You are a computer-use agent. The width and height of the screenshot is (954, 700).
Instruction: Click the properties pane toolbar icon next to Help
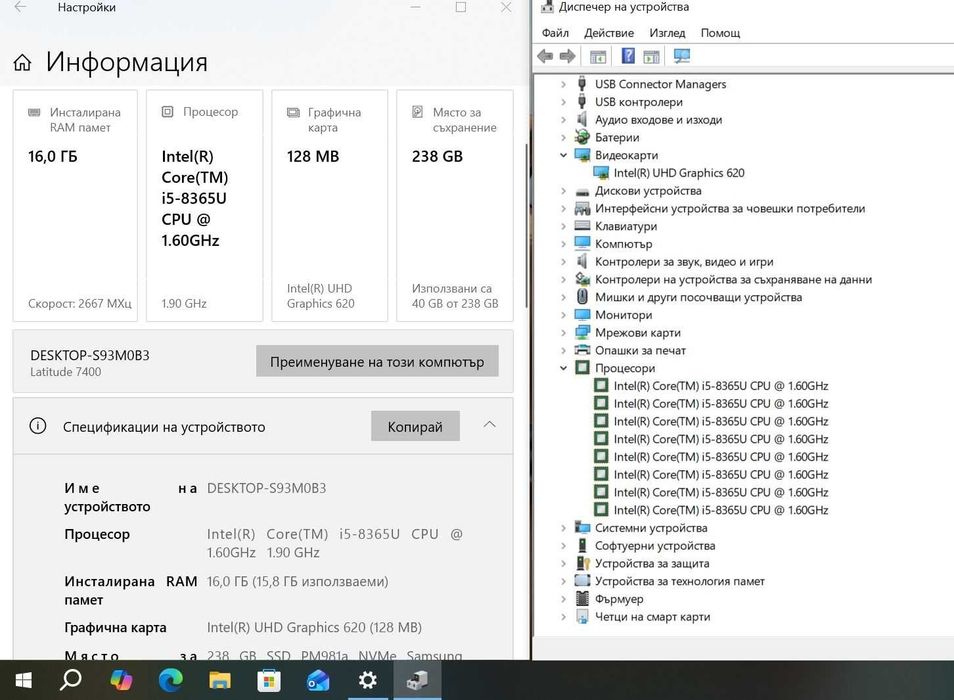click(651, 57)
